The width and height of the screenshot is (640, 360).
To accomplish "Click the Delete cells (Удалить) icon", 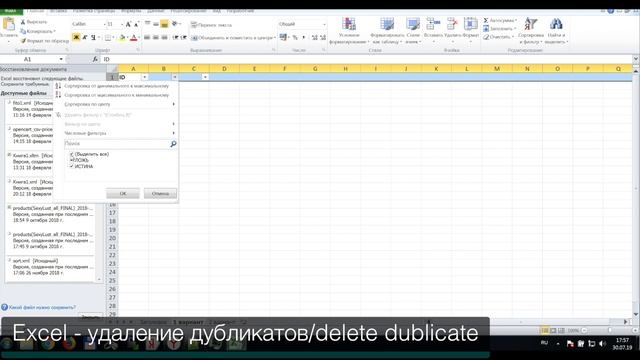I will tap(452, 24).
